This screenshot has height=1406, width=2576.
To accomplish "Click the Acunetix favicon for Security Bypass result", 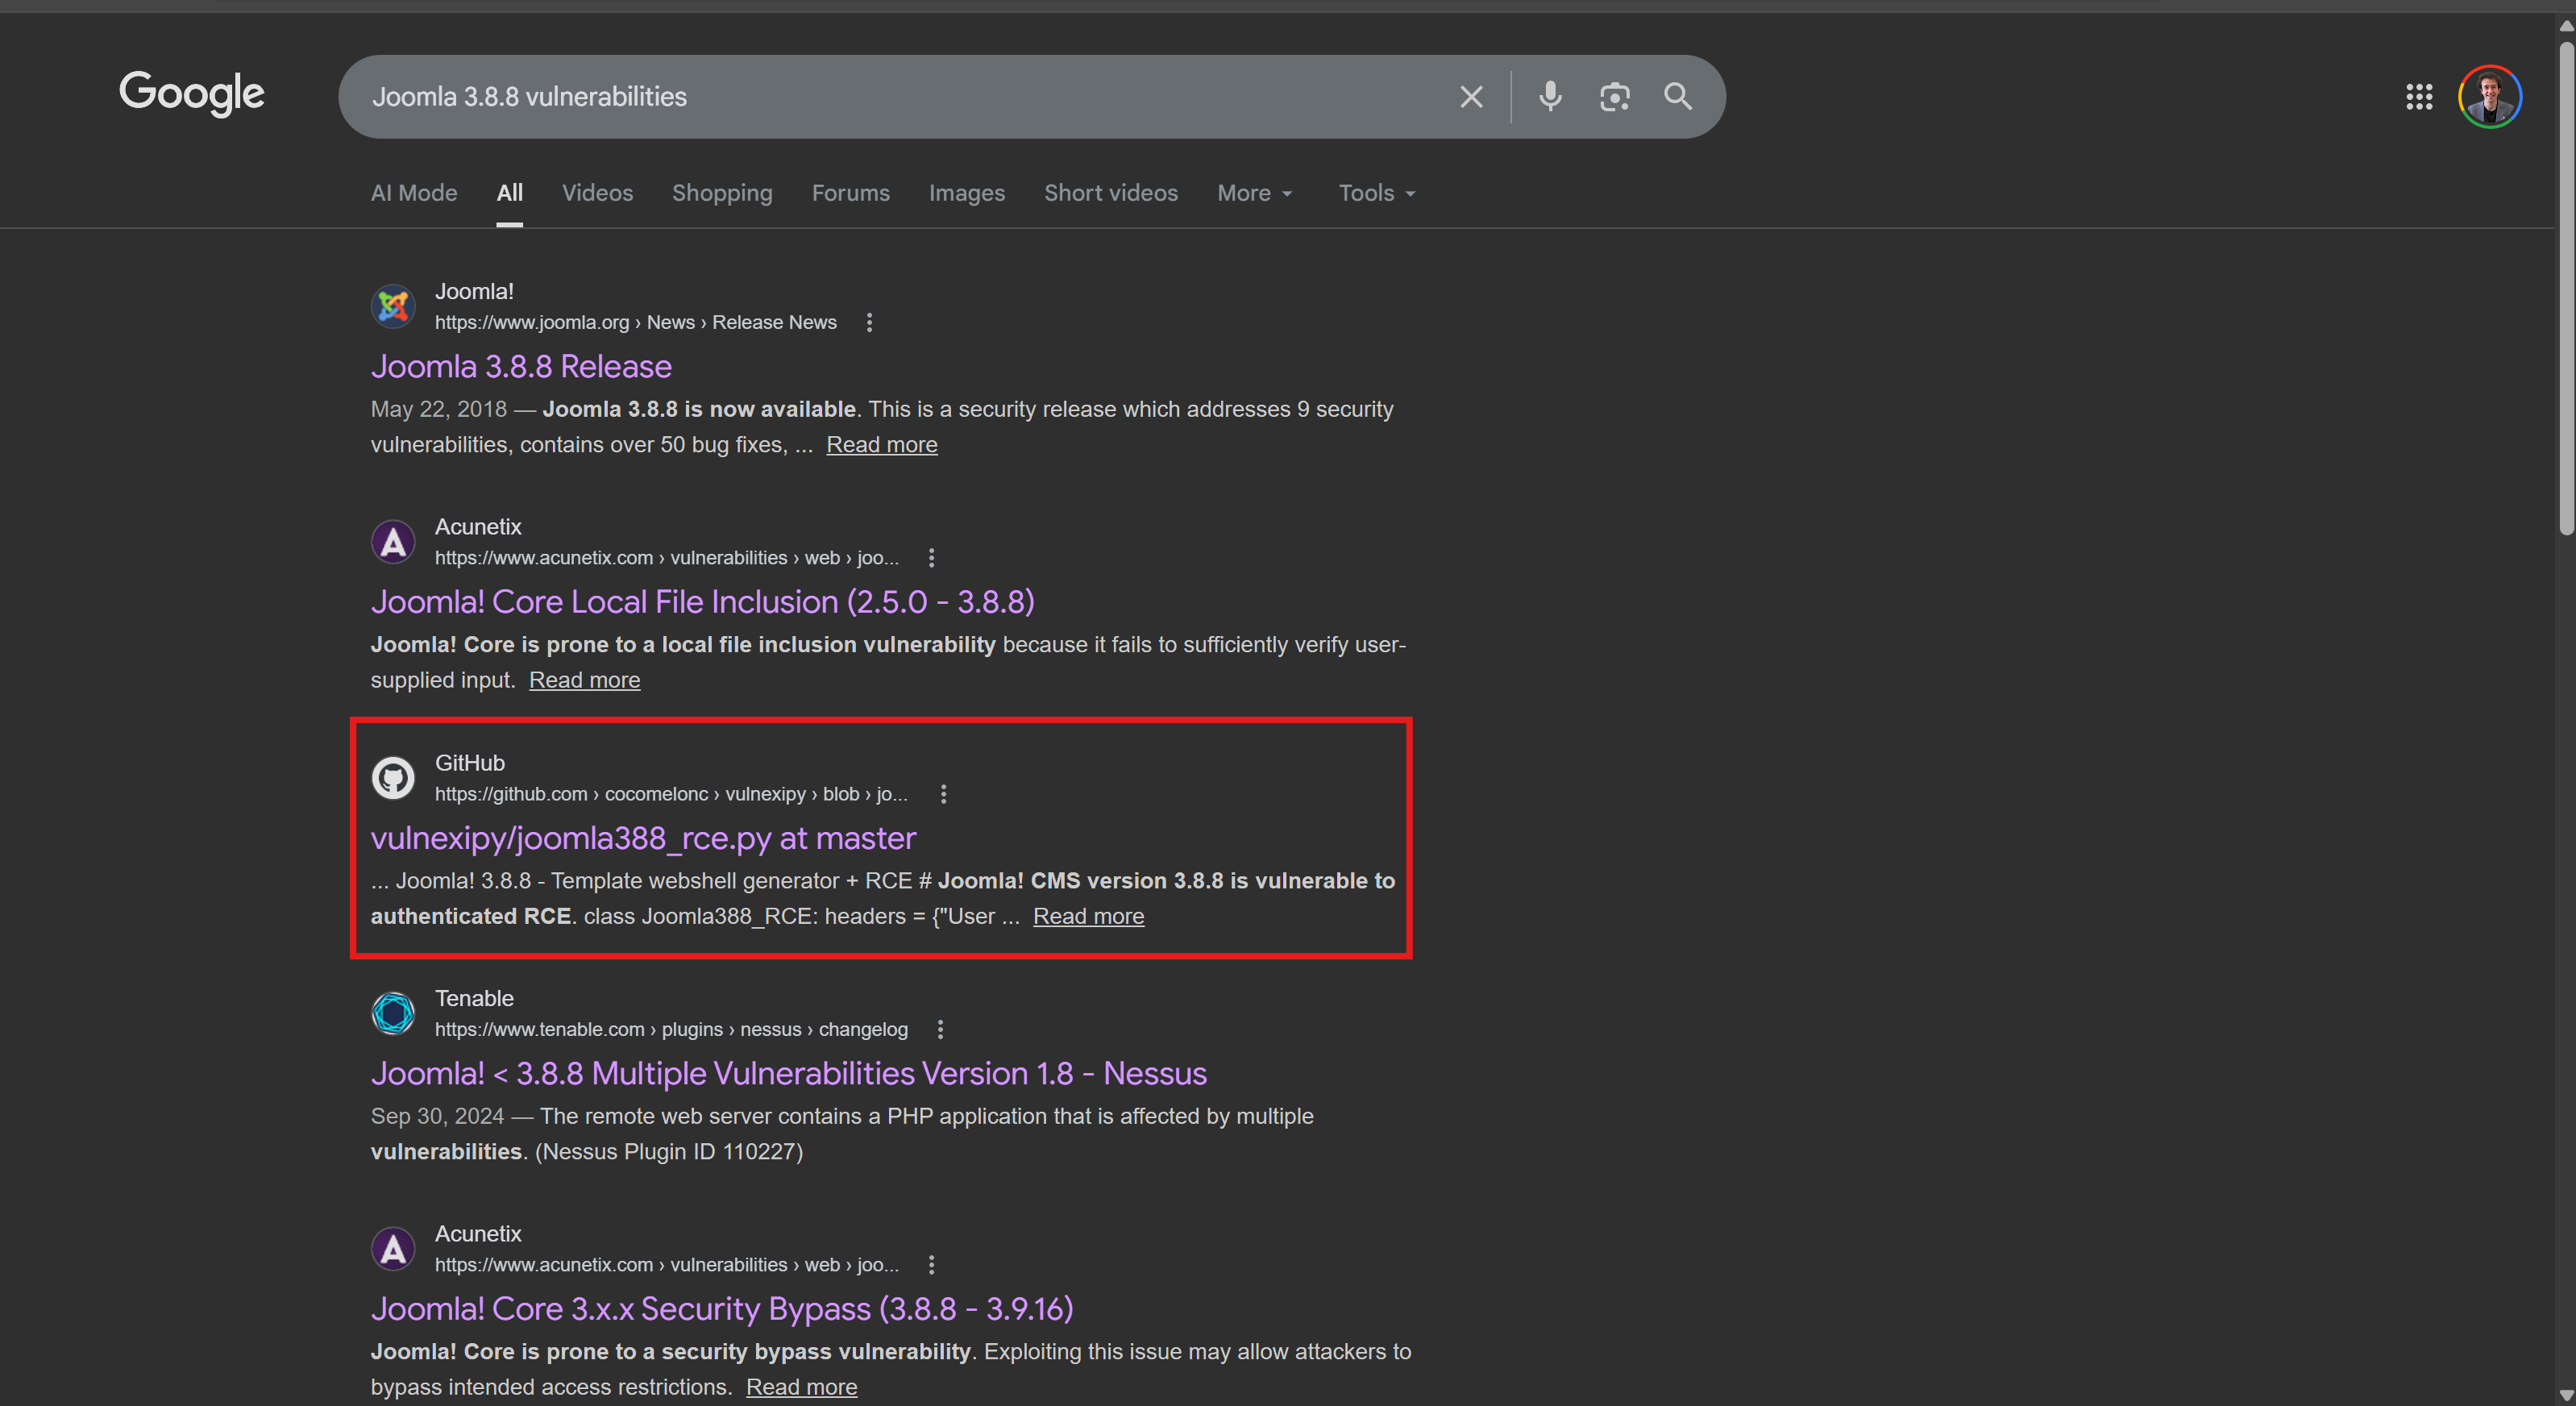I will tap(393, 1249).
